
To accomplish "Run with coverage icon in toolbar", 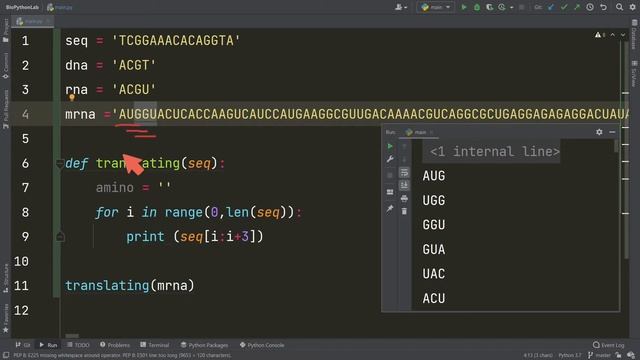I will (489, 7).
